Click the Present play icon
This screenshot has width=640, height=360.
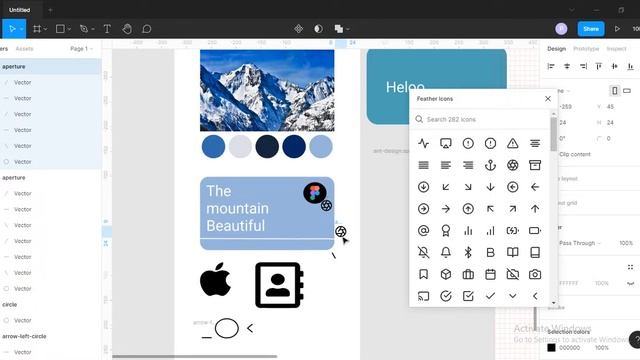tap(617, 29)
